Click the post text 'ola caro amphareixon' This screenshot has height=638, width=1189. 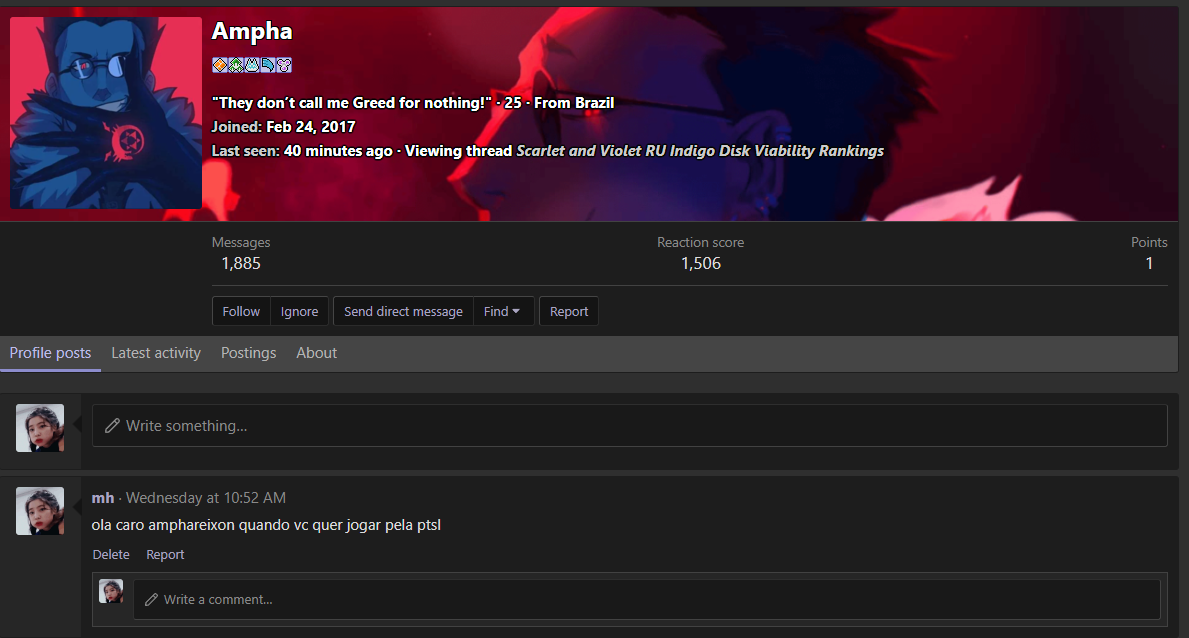pyautogui.click(x=164, y=525)
